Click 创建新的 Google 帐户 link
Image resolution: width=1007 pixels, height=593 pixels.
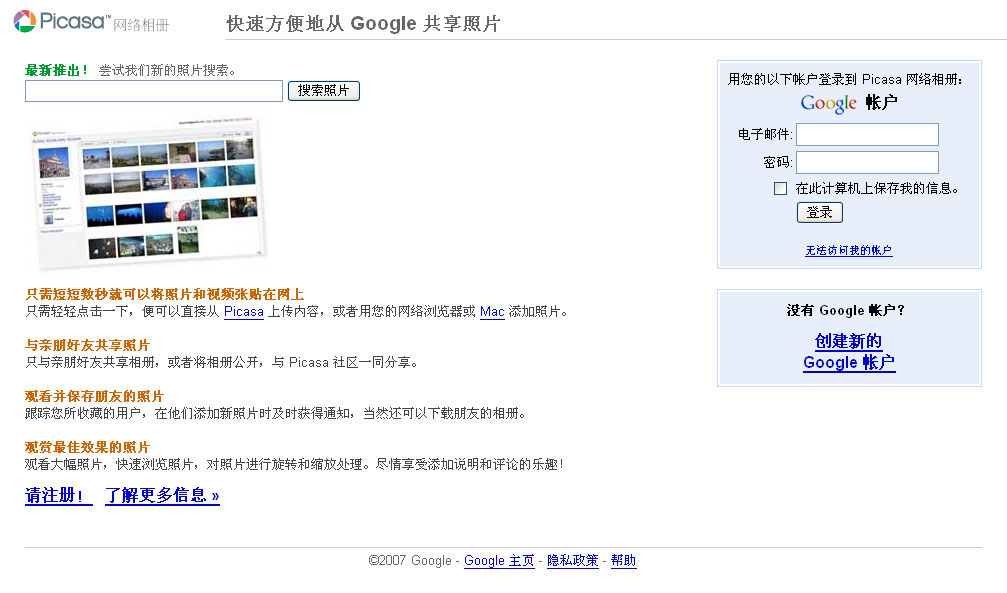point(849,351)
